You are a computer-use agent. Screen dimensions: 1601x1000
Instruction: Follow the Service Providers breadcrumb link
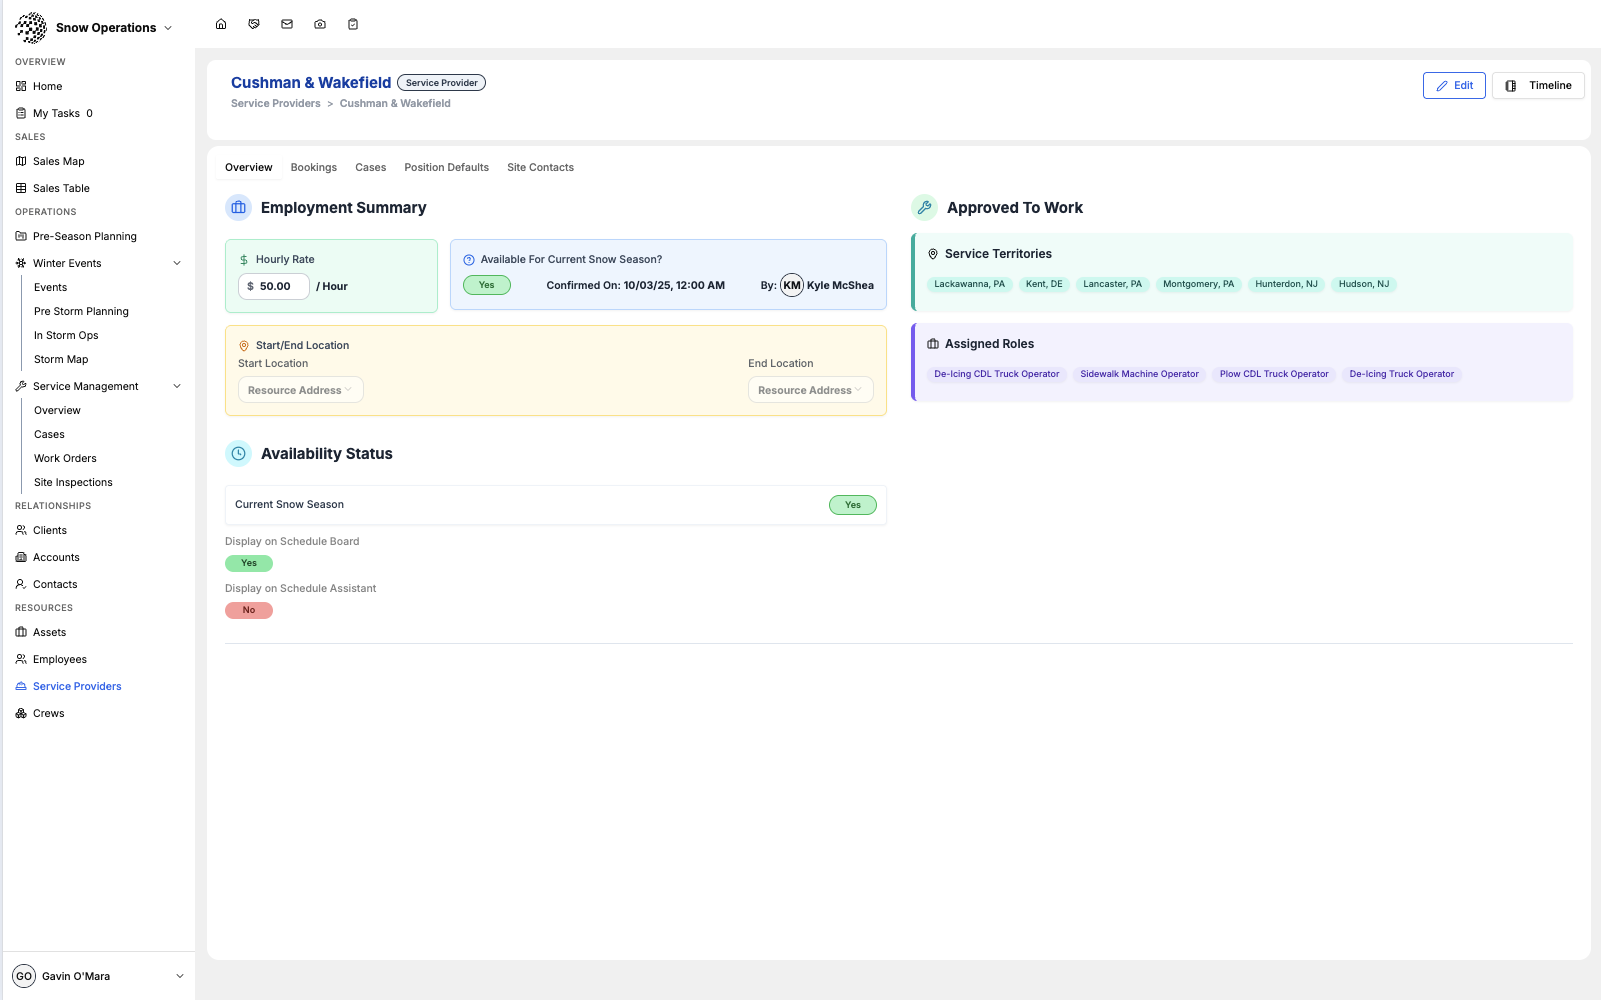(x=276, y=104)
